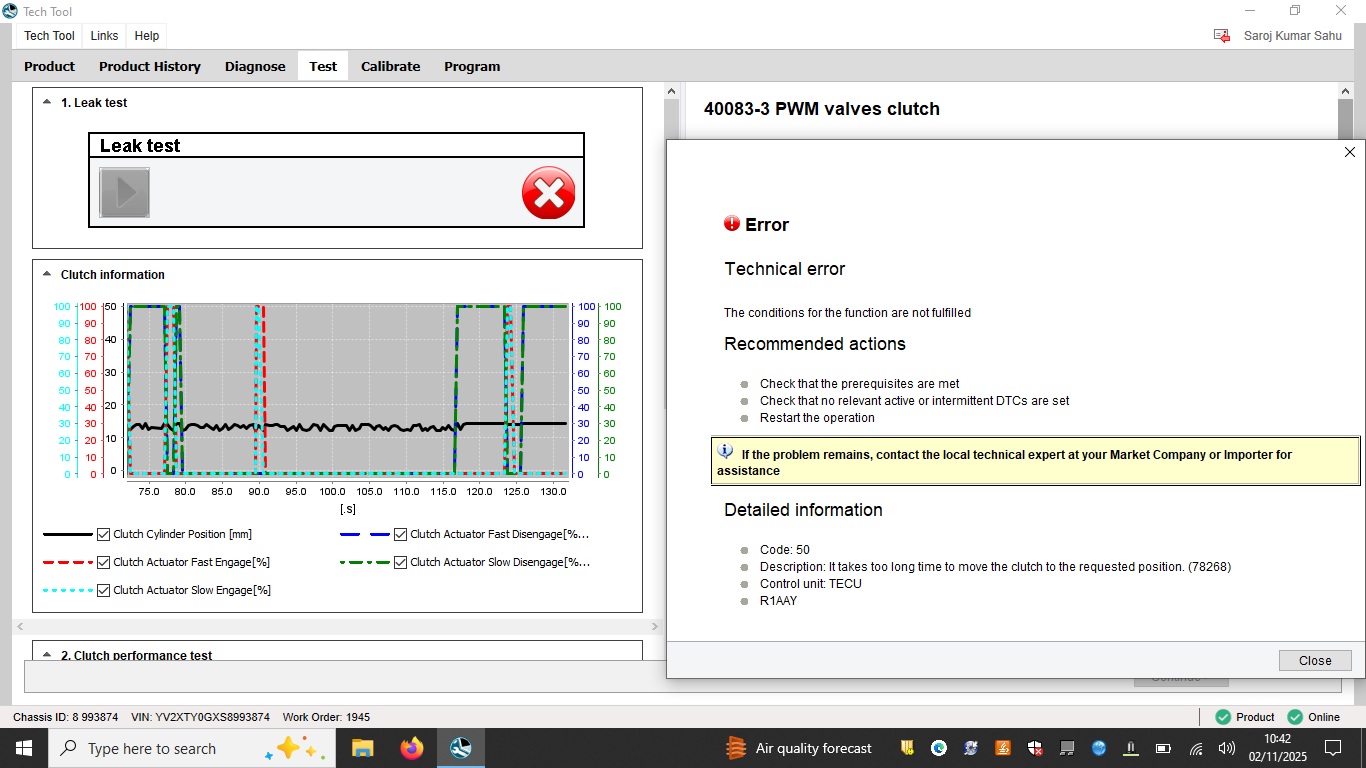
Task: Open the Links menu
Action: (104, 35)
